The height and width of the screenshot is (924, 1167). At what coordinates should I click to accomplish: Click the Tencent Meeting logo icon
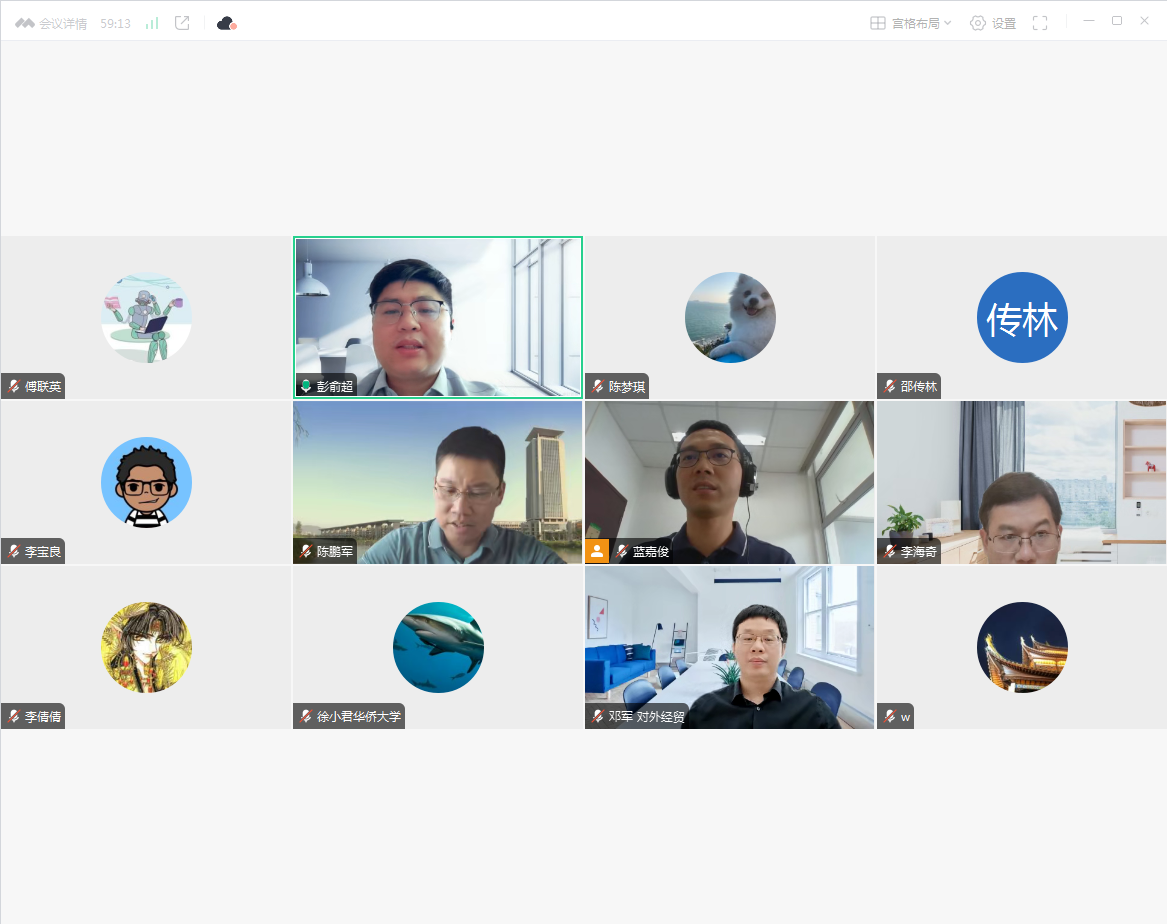tap(25, 23)
